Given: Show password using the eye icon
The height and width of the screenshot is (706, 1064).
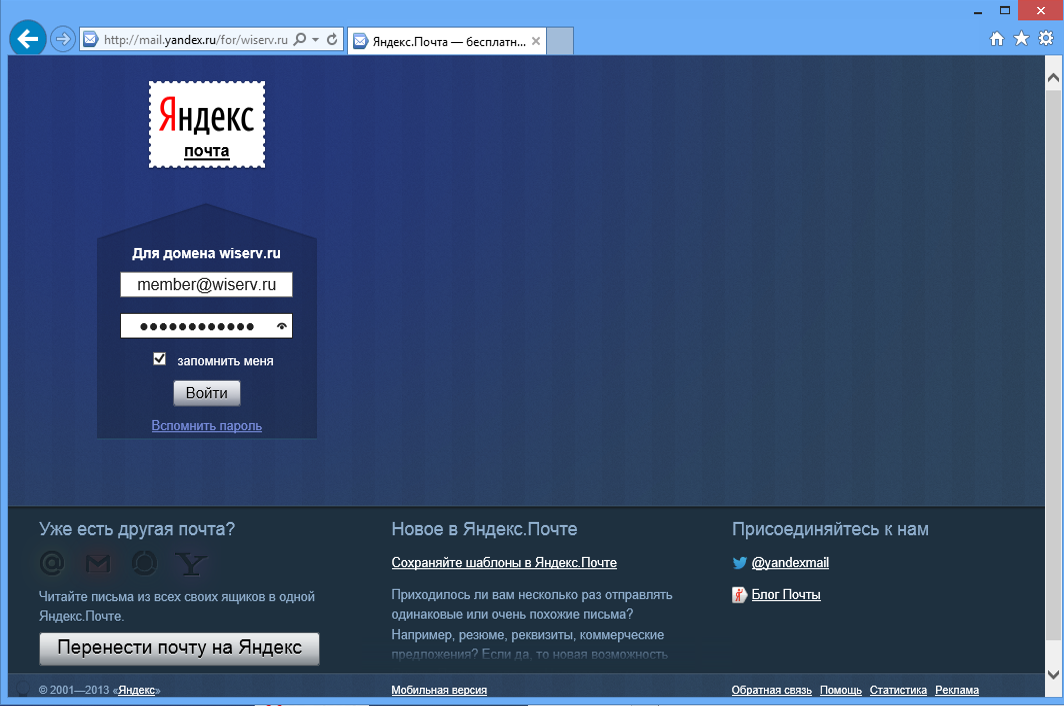Looking at the screenshot, I should click(282, 326).
